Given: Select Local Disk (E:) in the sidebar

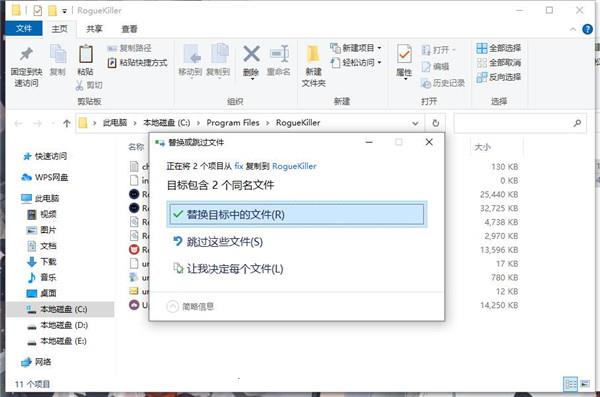Looking at the screenshot, I should pos(57,341).
